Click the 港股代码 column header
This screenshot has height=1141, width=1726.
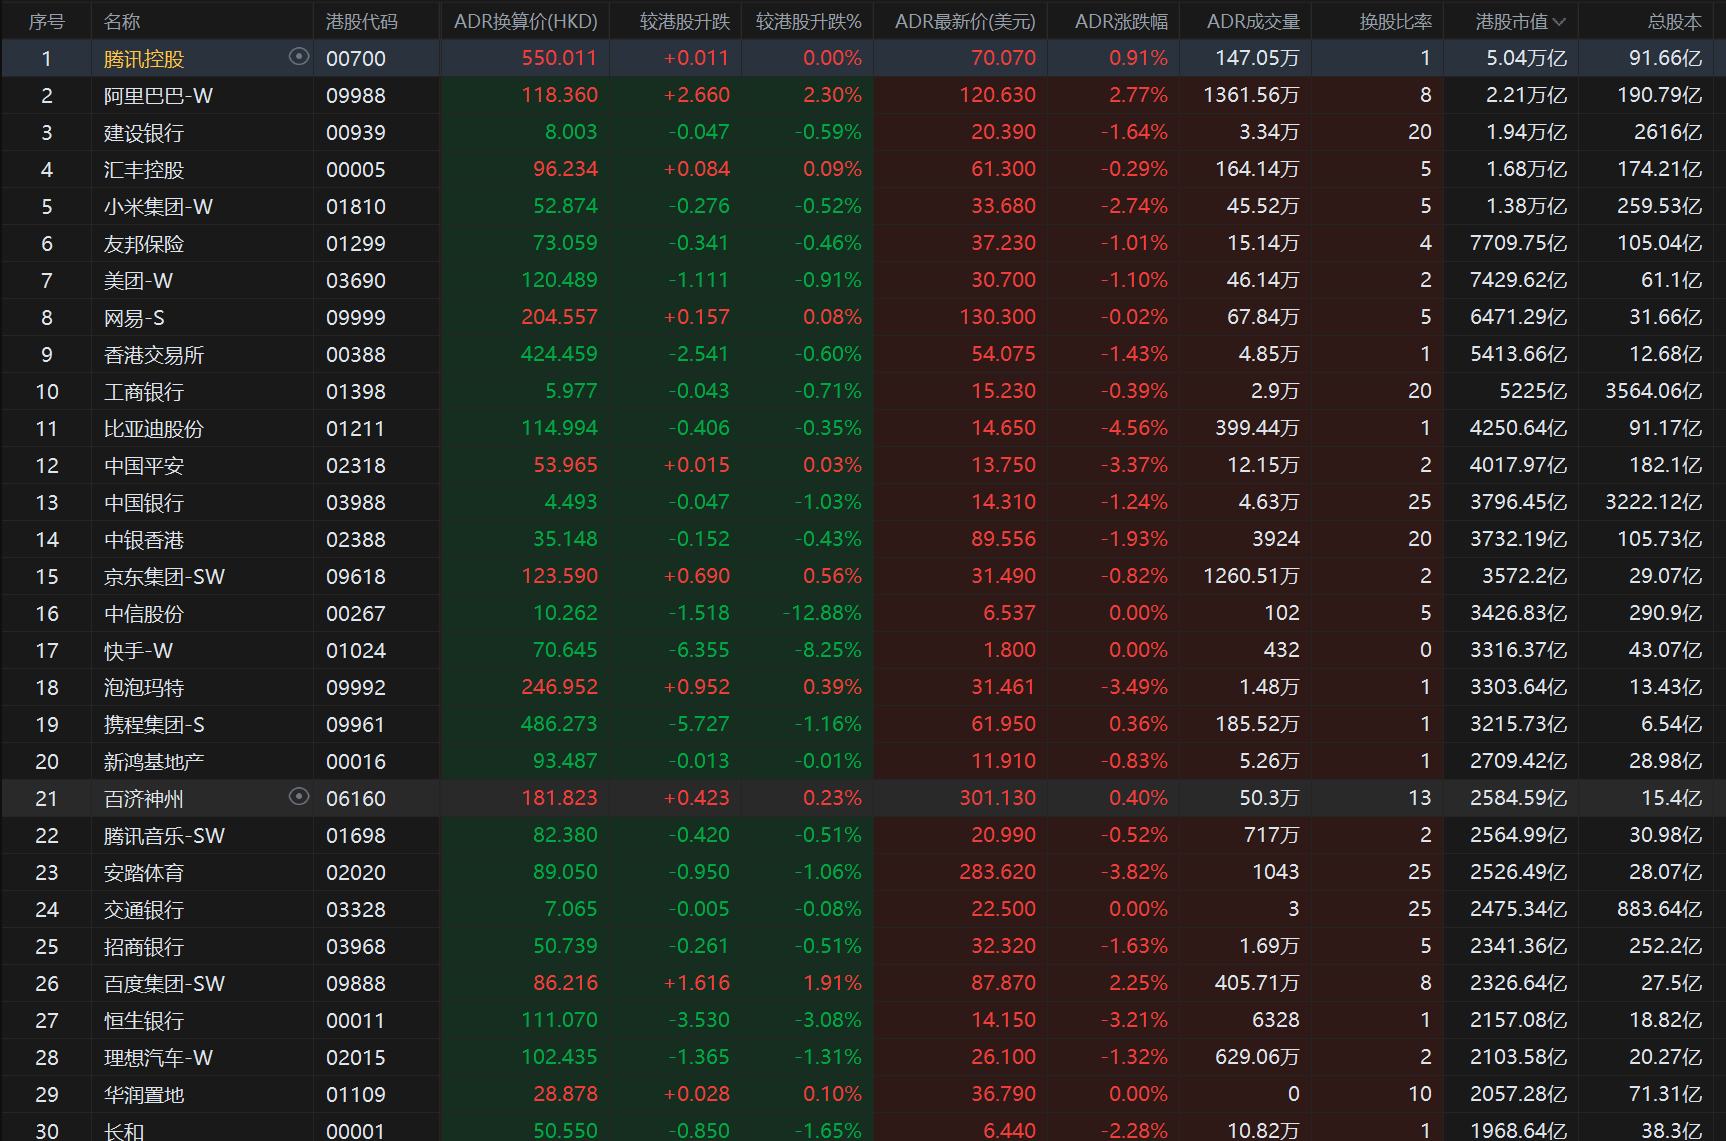click(361, 21)
